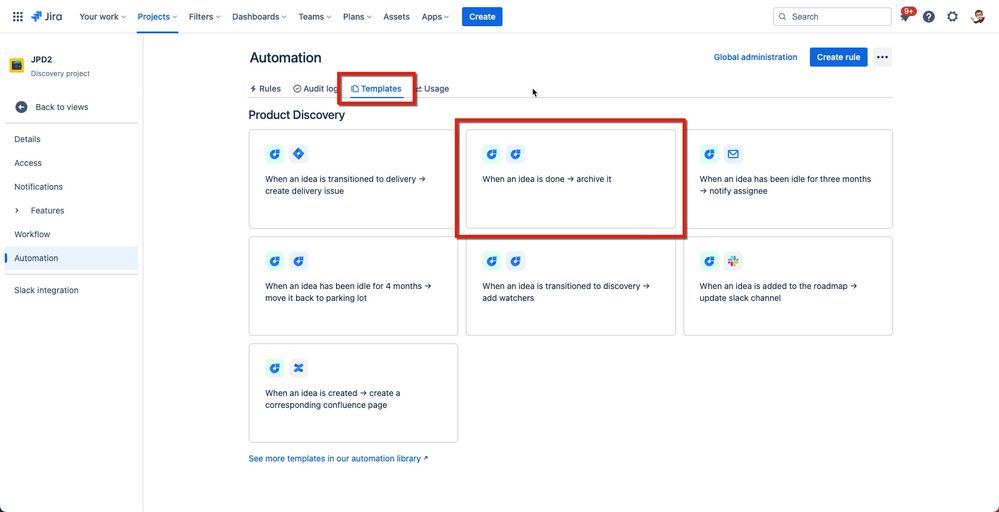Click the discovery icon on confluence page card
The width and height of the screenshot is (999, 512).
pos(274,368)
